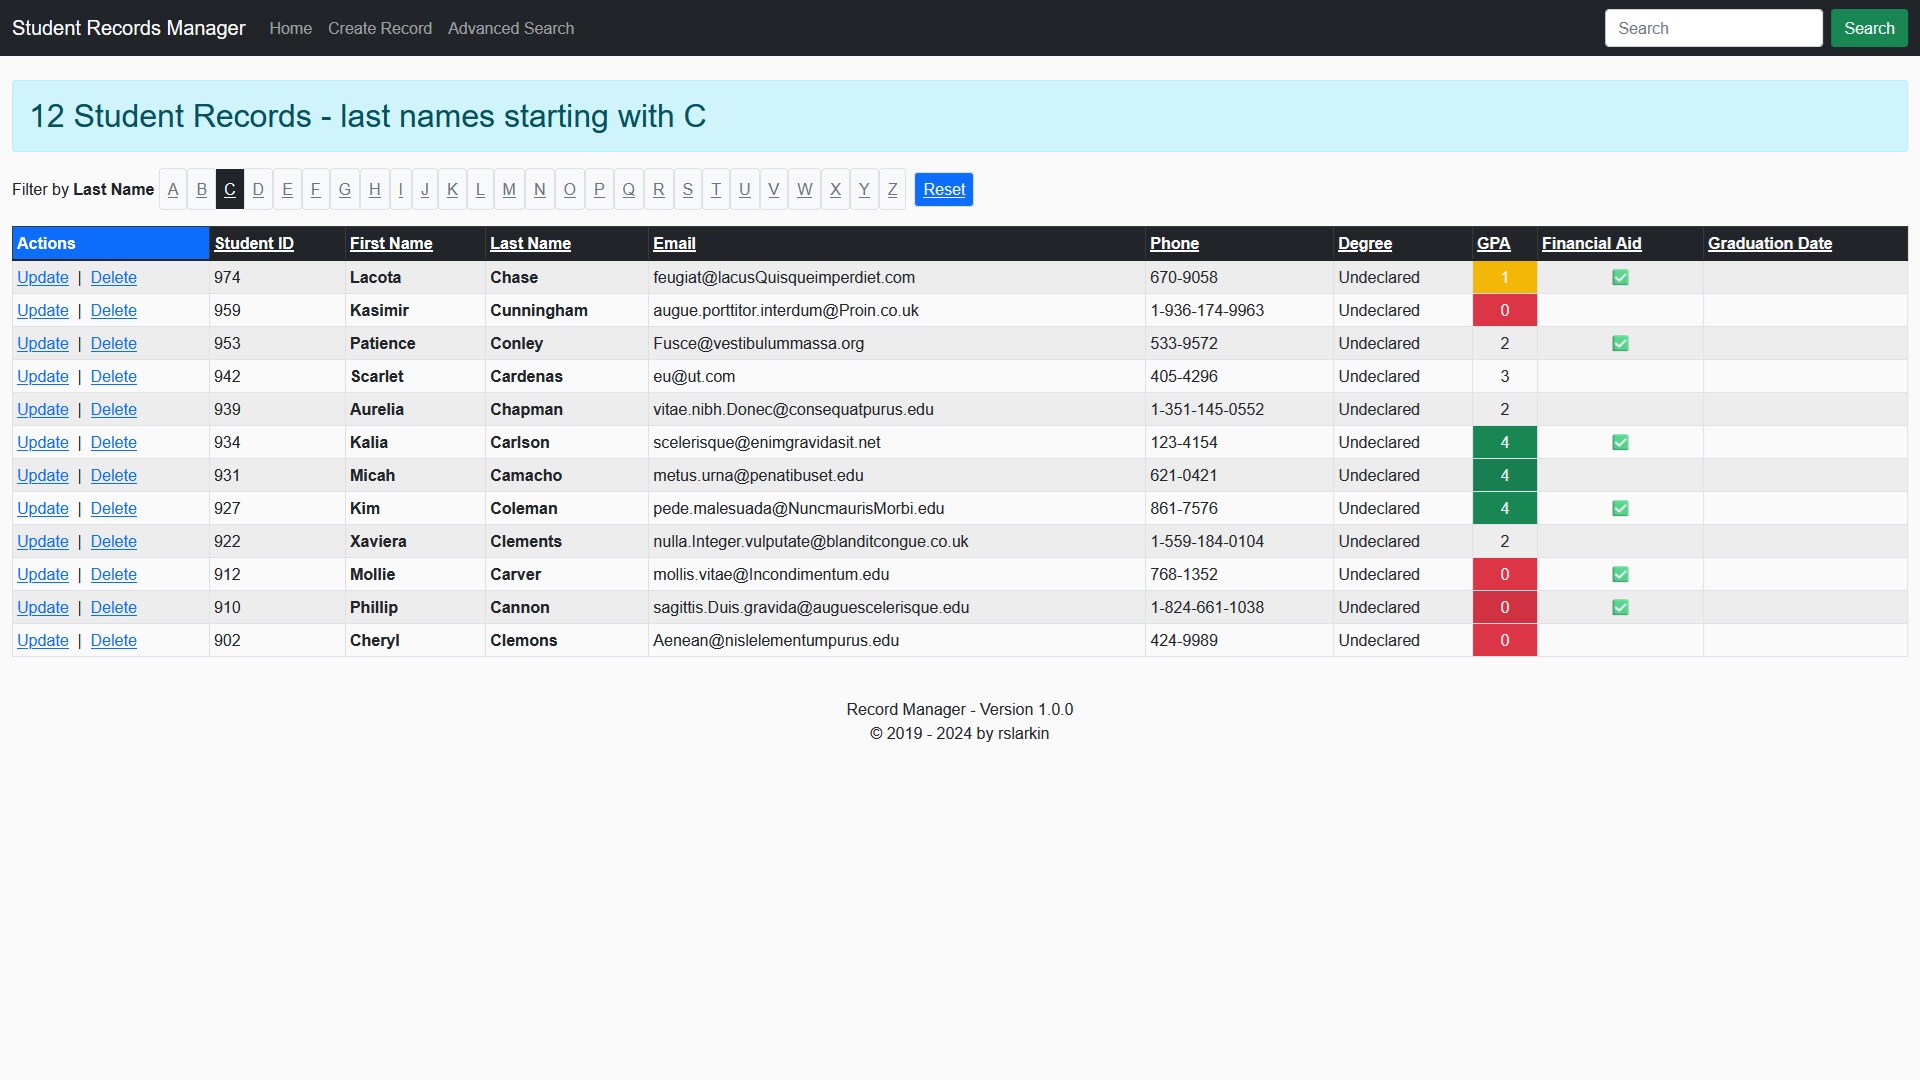
Task: Open the Create Record page
Action: [380, 28]
